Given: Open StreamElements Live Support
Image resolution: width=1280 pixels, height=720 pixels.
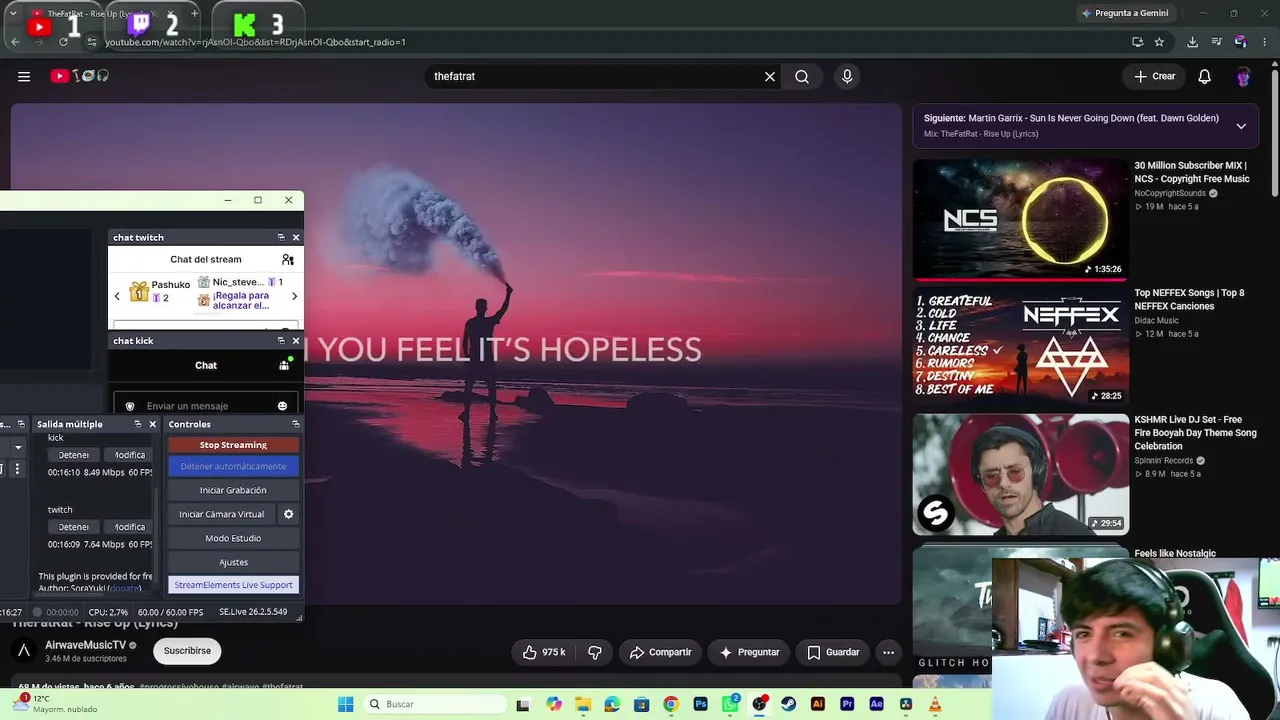Looking at the screenshot, I should point(233,585).
